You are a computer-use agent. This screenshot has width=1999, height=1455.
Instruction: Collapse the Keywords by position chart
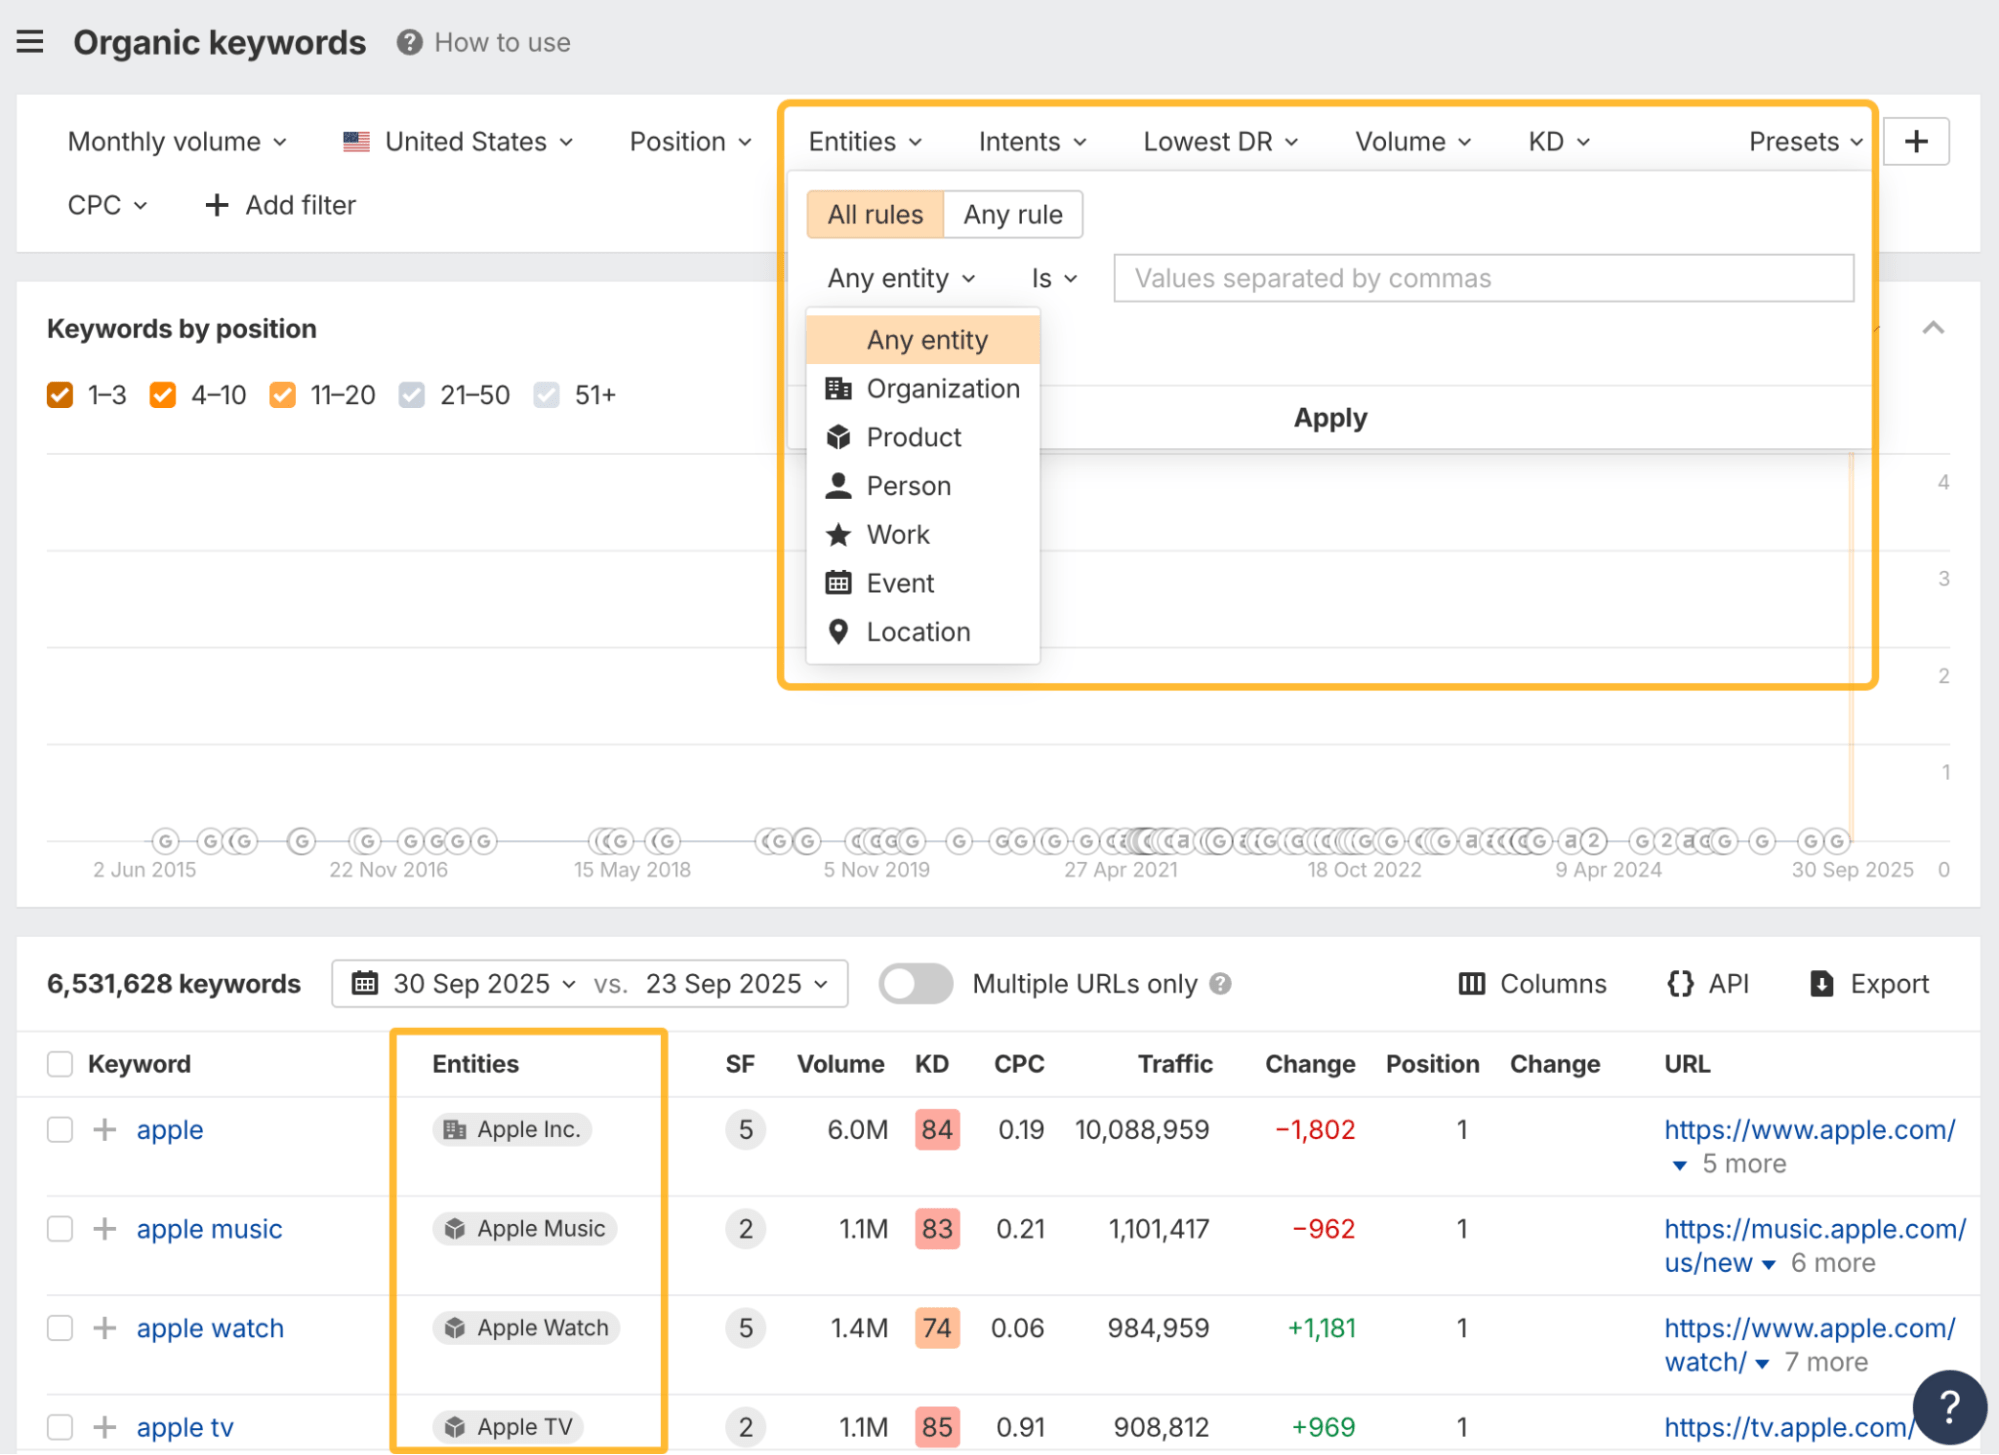point(1933,328)
